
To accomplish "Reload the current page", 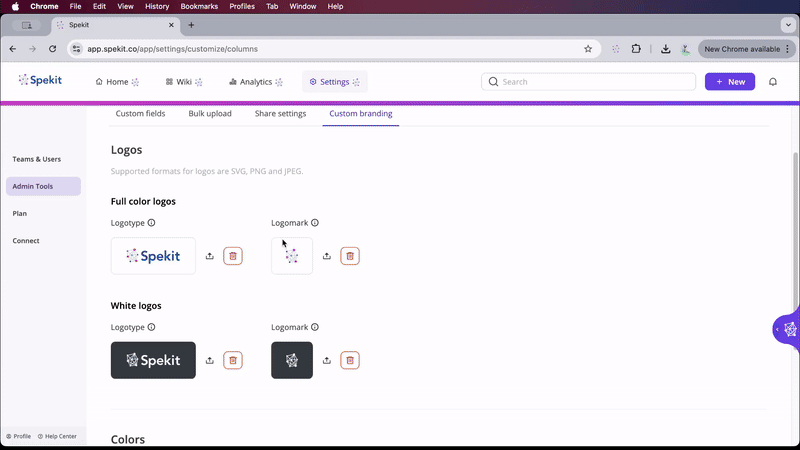I will click(53, 49).
